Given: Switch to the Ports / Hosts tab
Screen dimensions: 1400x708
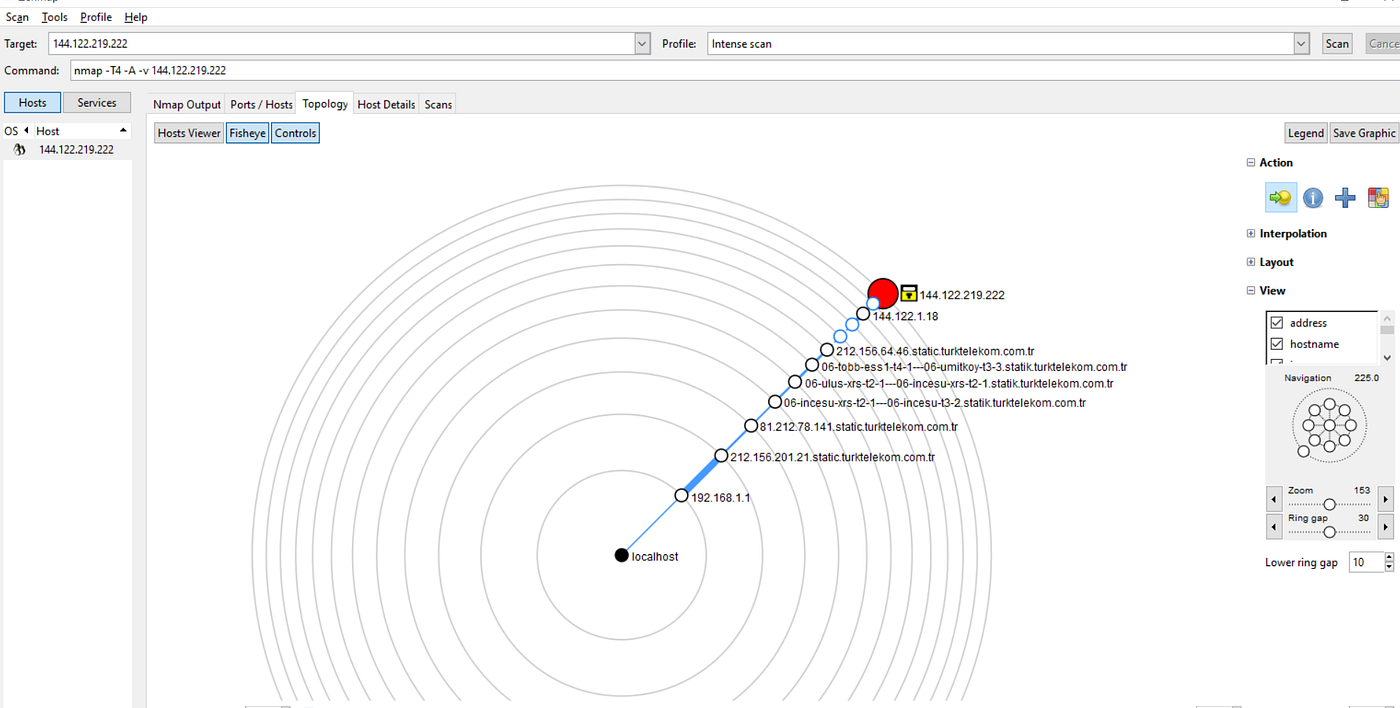Looking at the screenshot, I should (261, 104).
